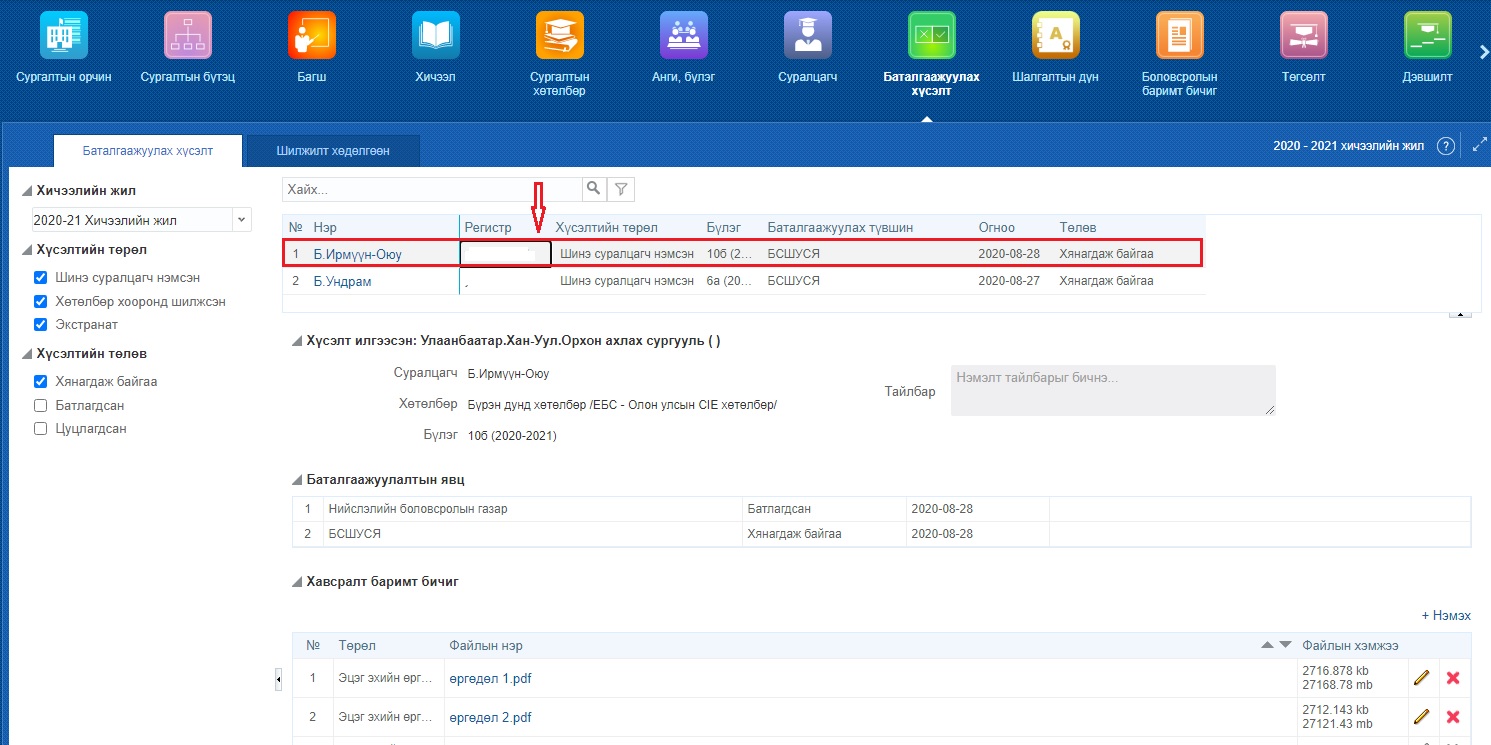Screen dimensions: 1491x745
Task: Uncheck Хянагдаж байгаа status filter
Action: tap(41, 381)
